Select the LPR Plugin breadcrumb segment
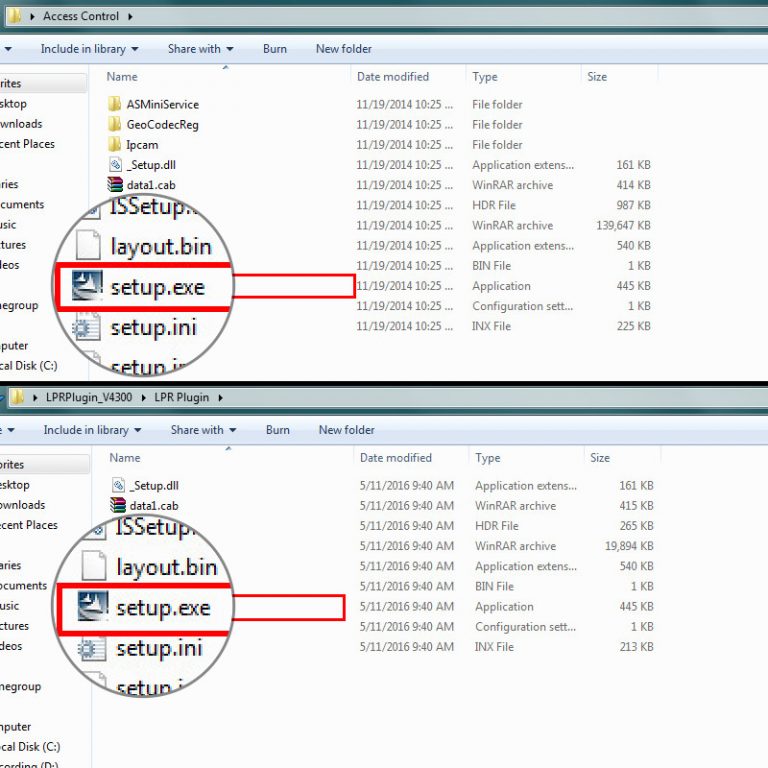The image size is (768, 768). [182, 397]
